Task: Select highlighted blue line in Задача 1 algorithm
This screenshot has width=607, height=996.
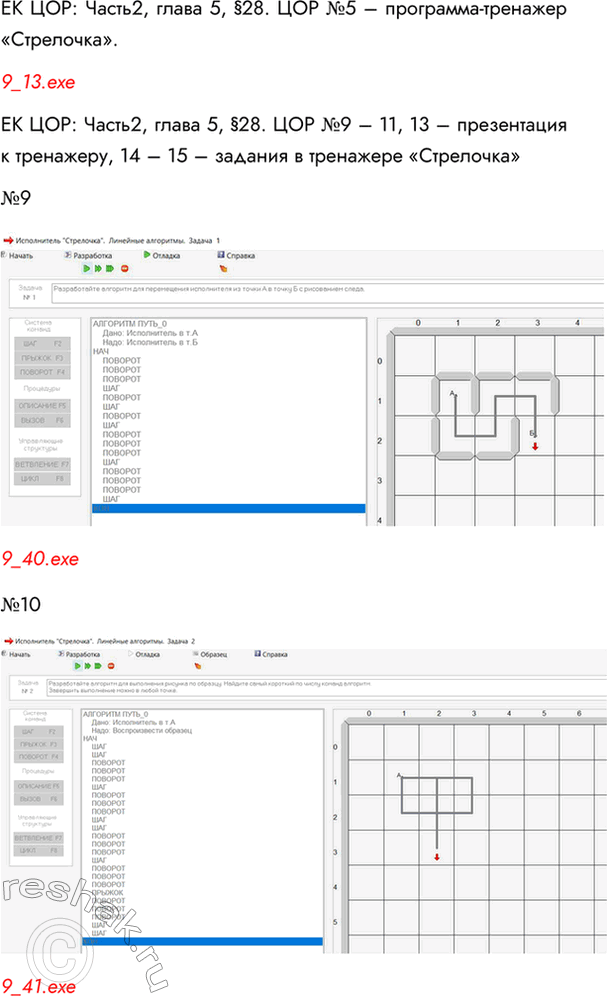Action: 228,509
